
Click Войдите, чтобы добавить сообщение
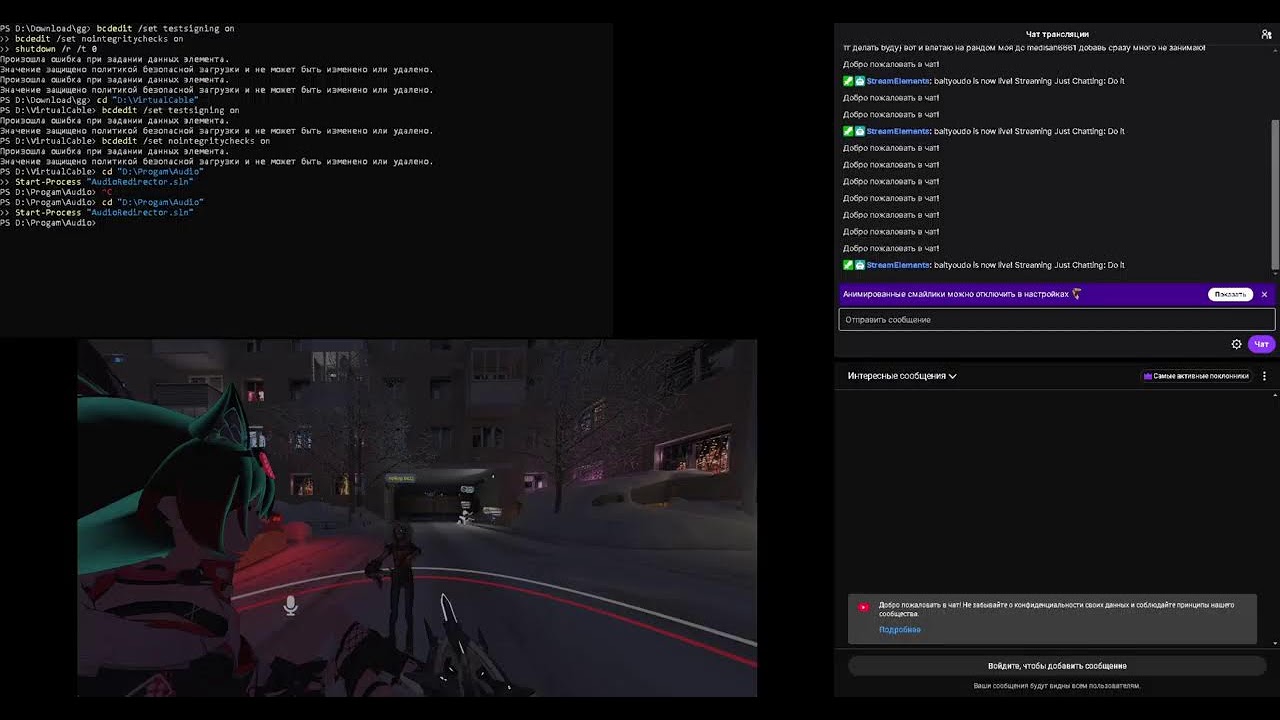tap(1057, 666)
